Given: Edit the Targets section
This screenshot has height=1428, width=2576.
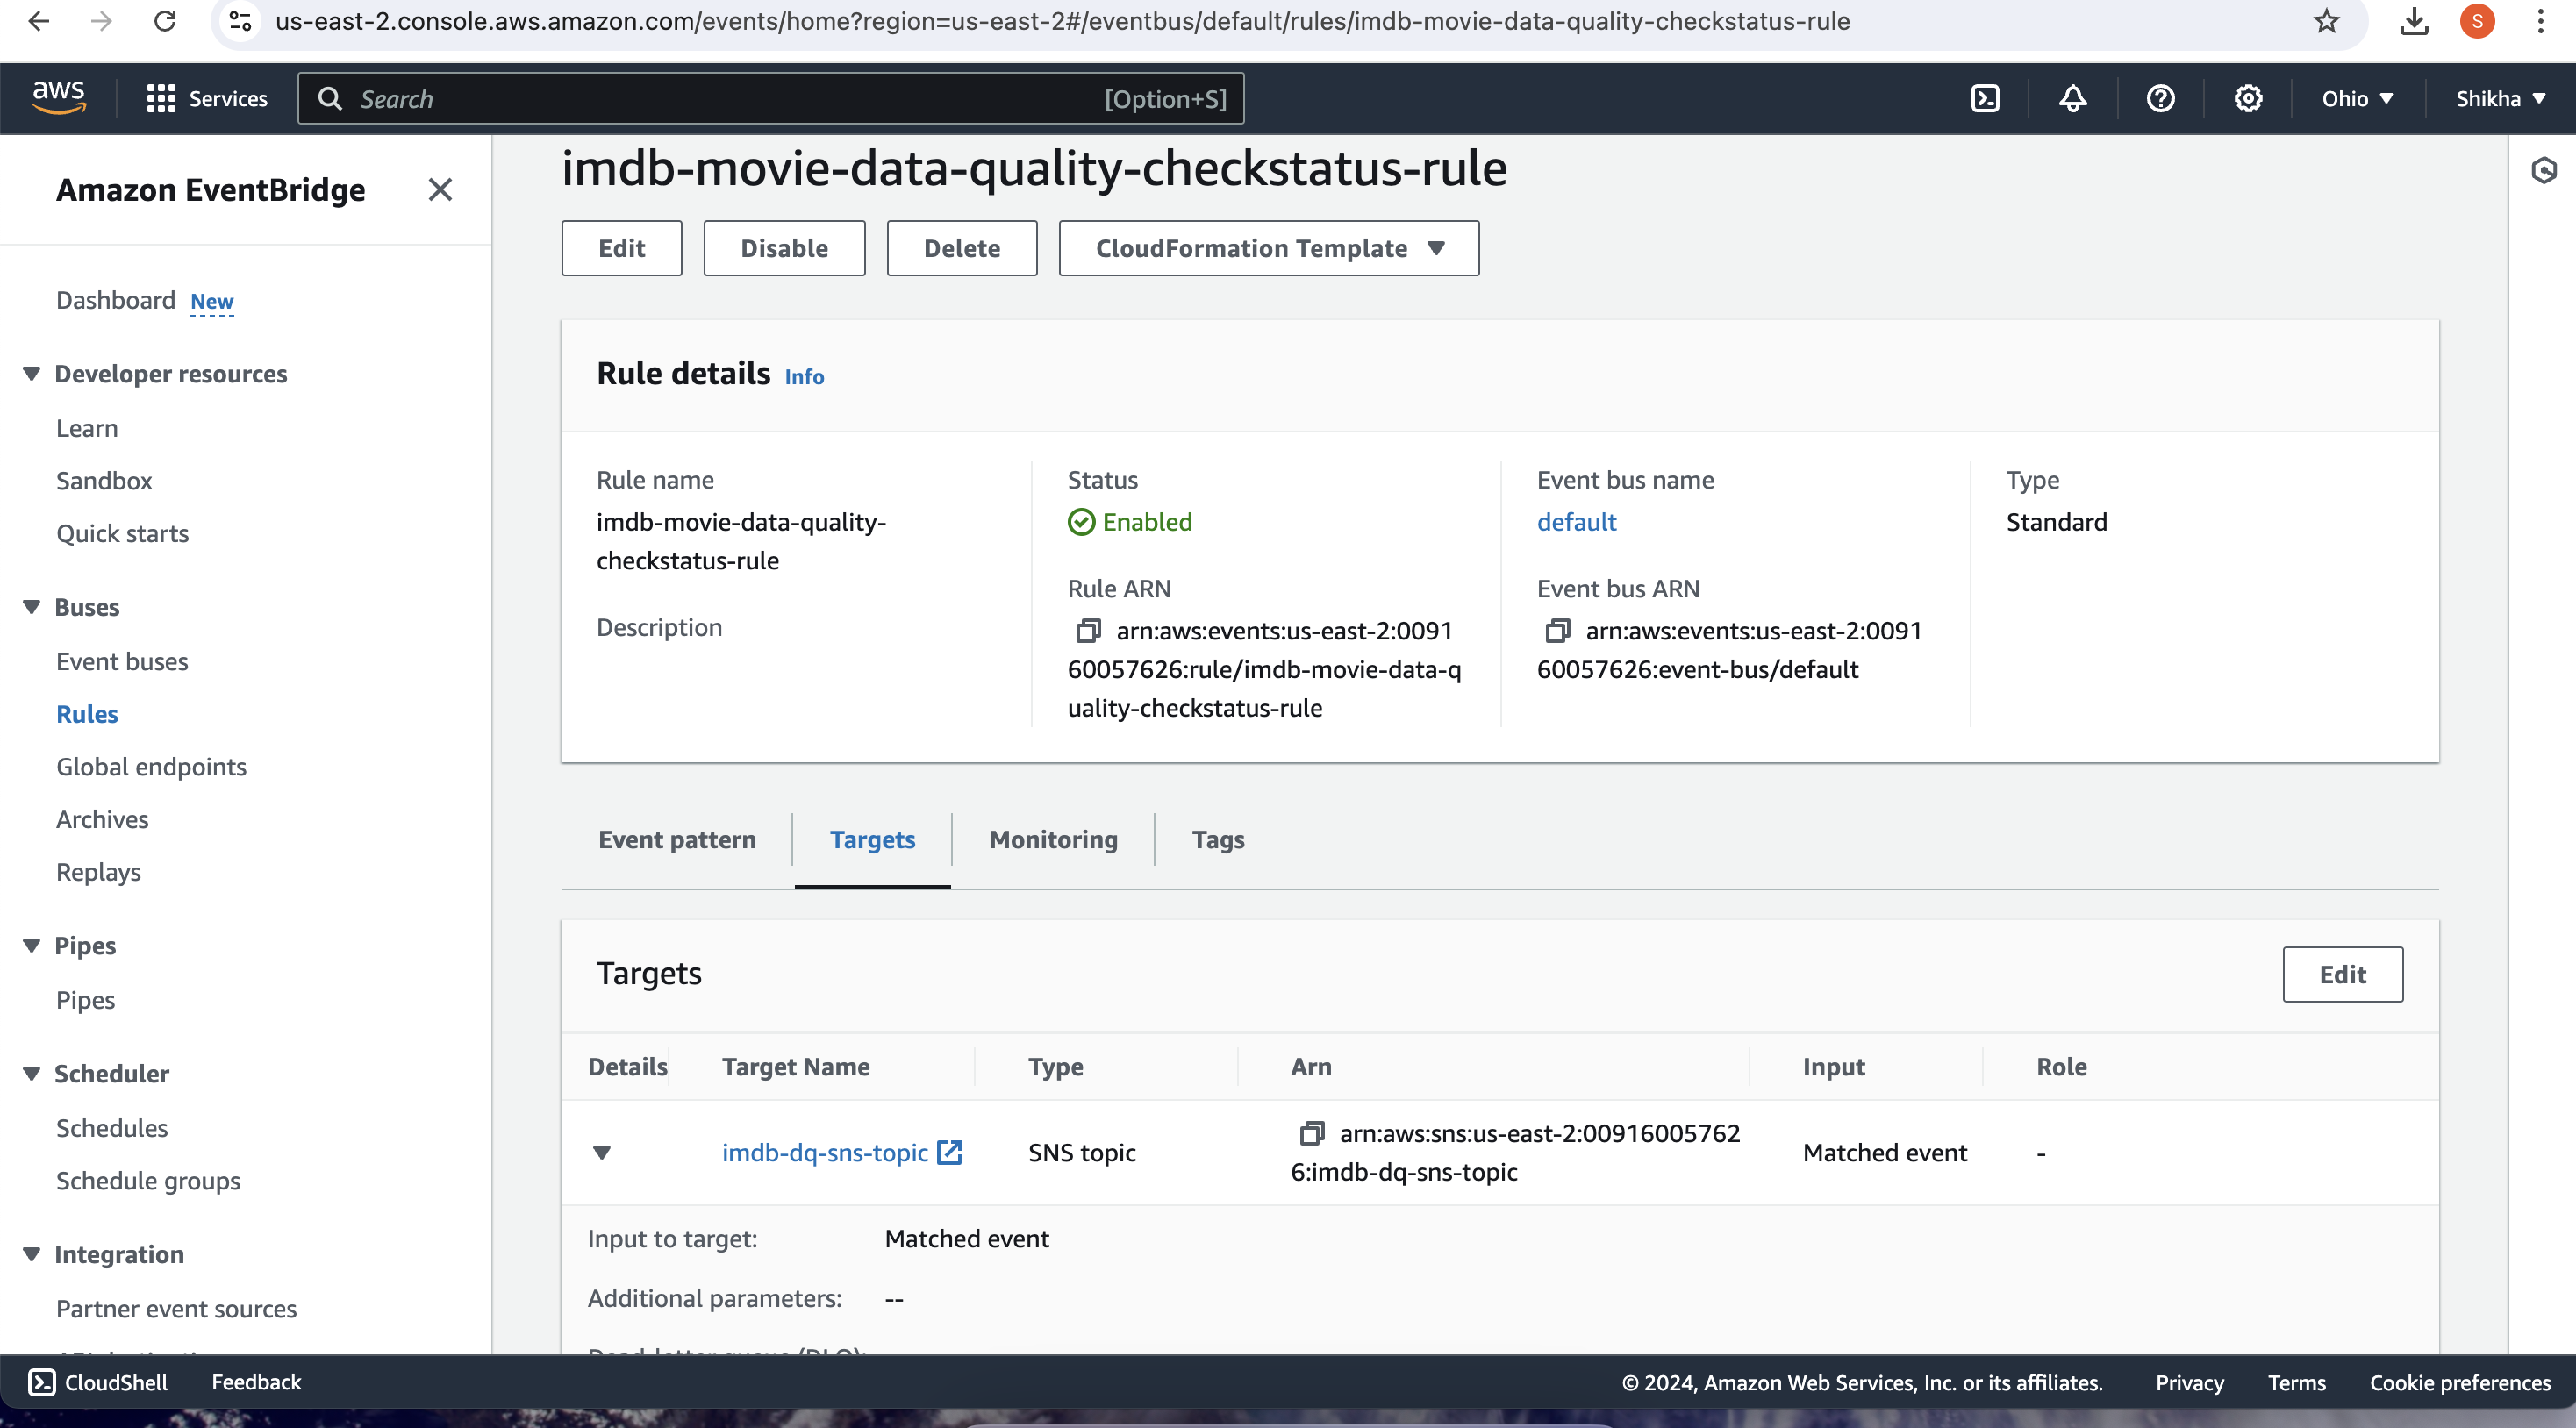Looking at the screenshot, I should coord(2342,974).
